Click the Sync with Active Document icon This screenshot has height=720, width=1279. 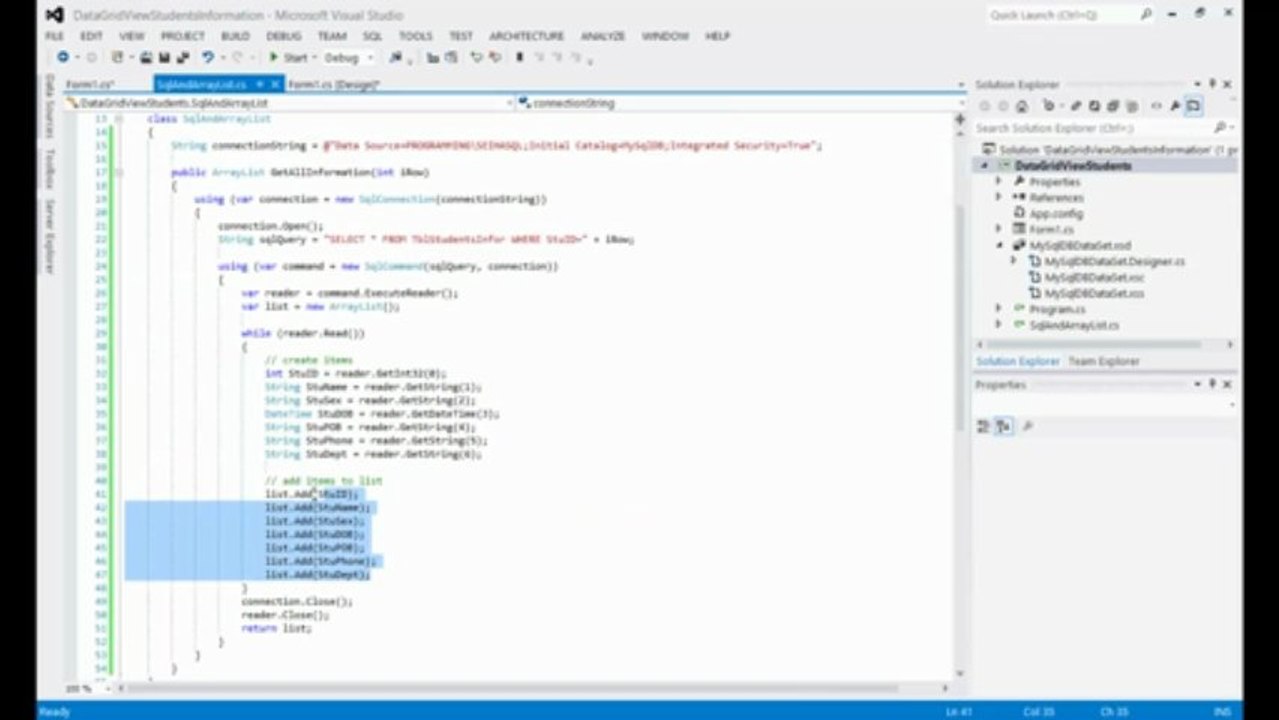(x=1076, y=106)
